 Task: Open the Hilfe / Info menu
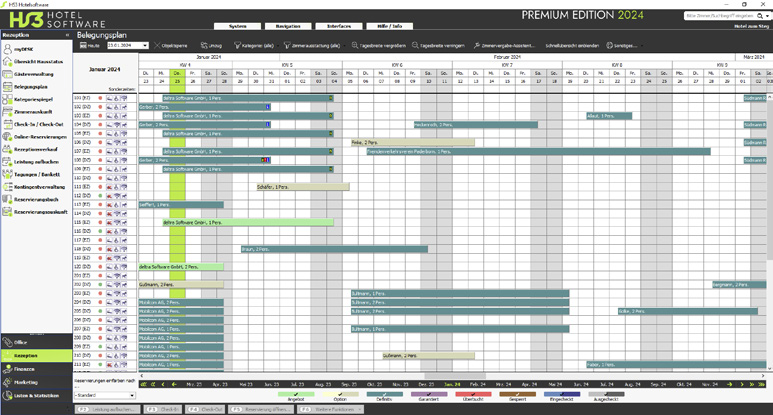pyautogui.click(x=389, y=26)
